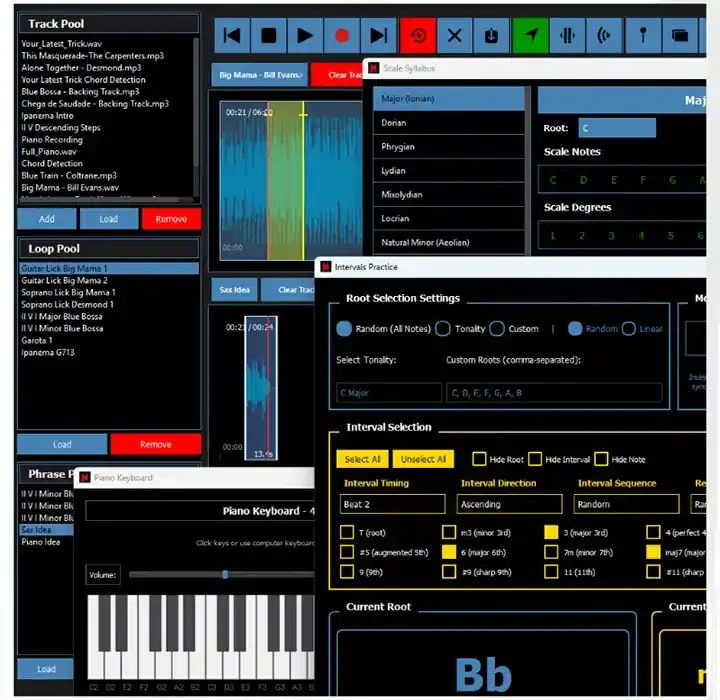The height and width of the screenshot is (700, 720).
Task: Click the Load button in Loop Pool
Action: pos(62,444)
